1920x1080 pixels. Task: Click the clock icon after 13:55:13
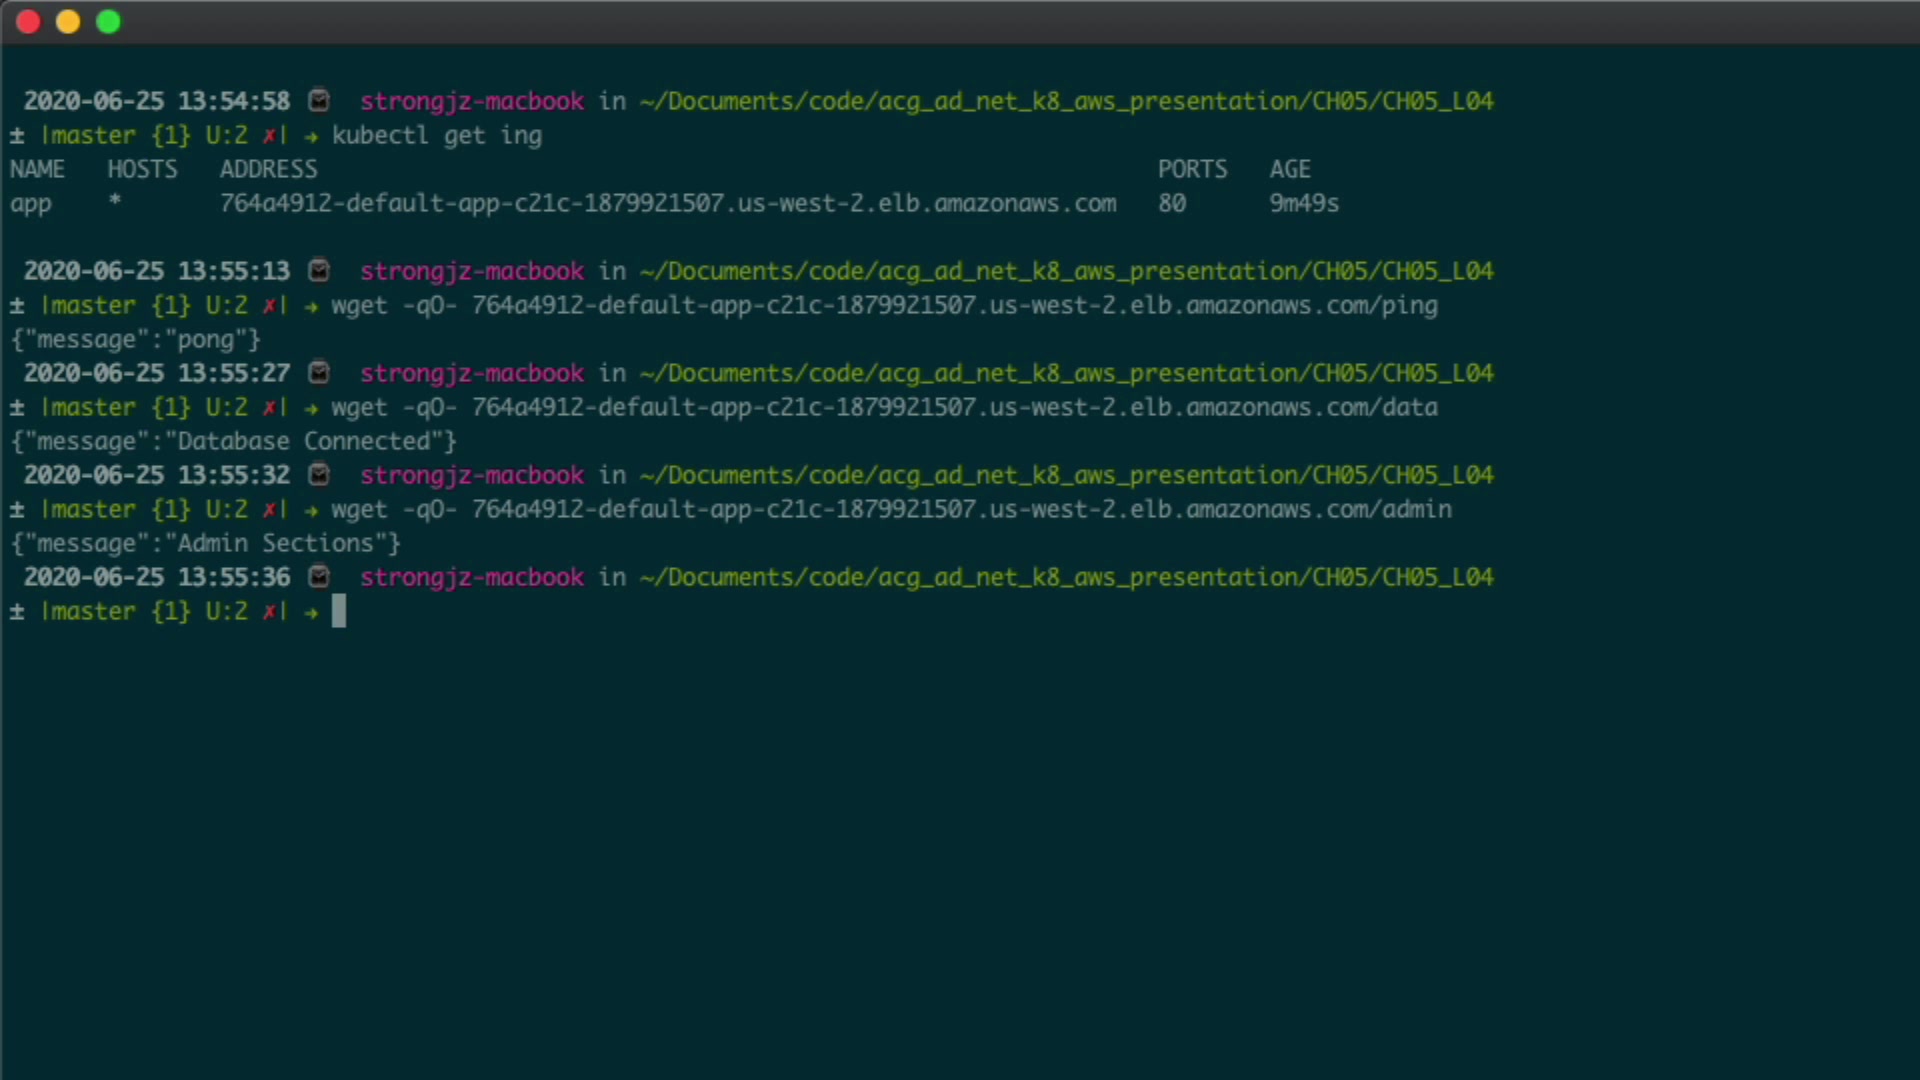click(319, 271)
